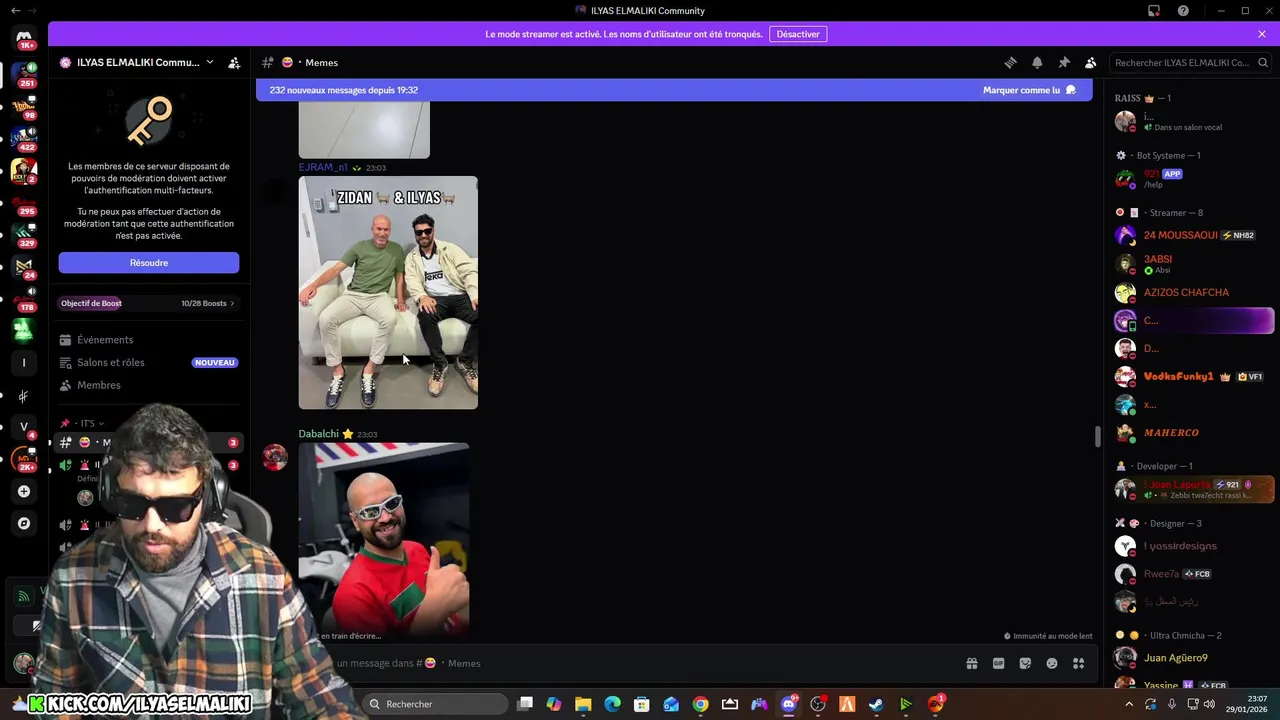The image size is (1280, 720).
Task: Open taskbar volume speaker icon
Action: 1209,704
